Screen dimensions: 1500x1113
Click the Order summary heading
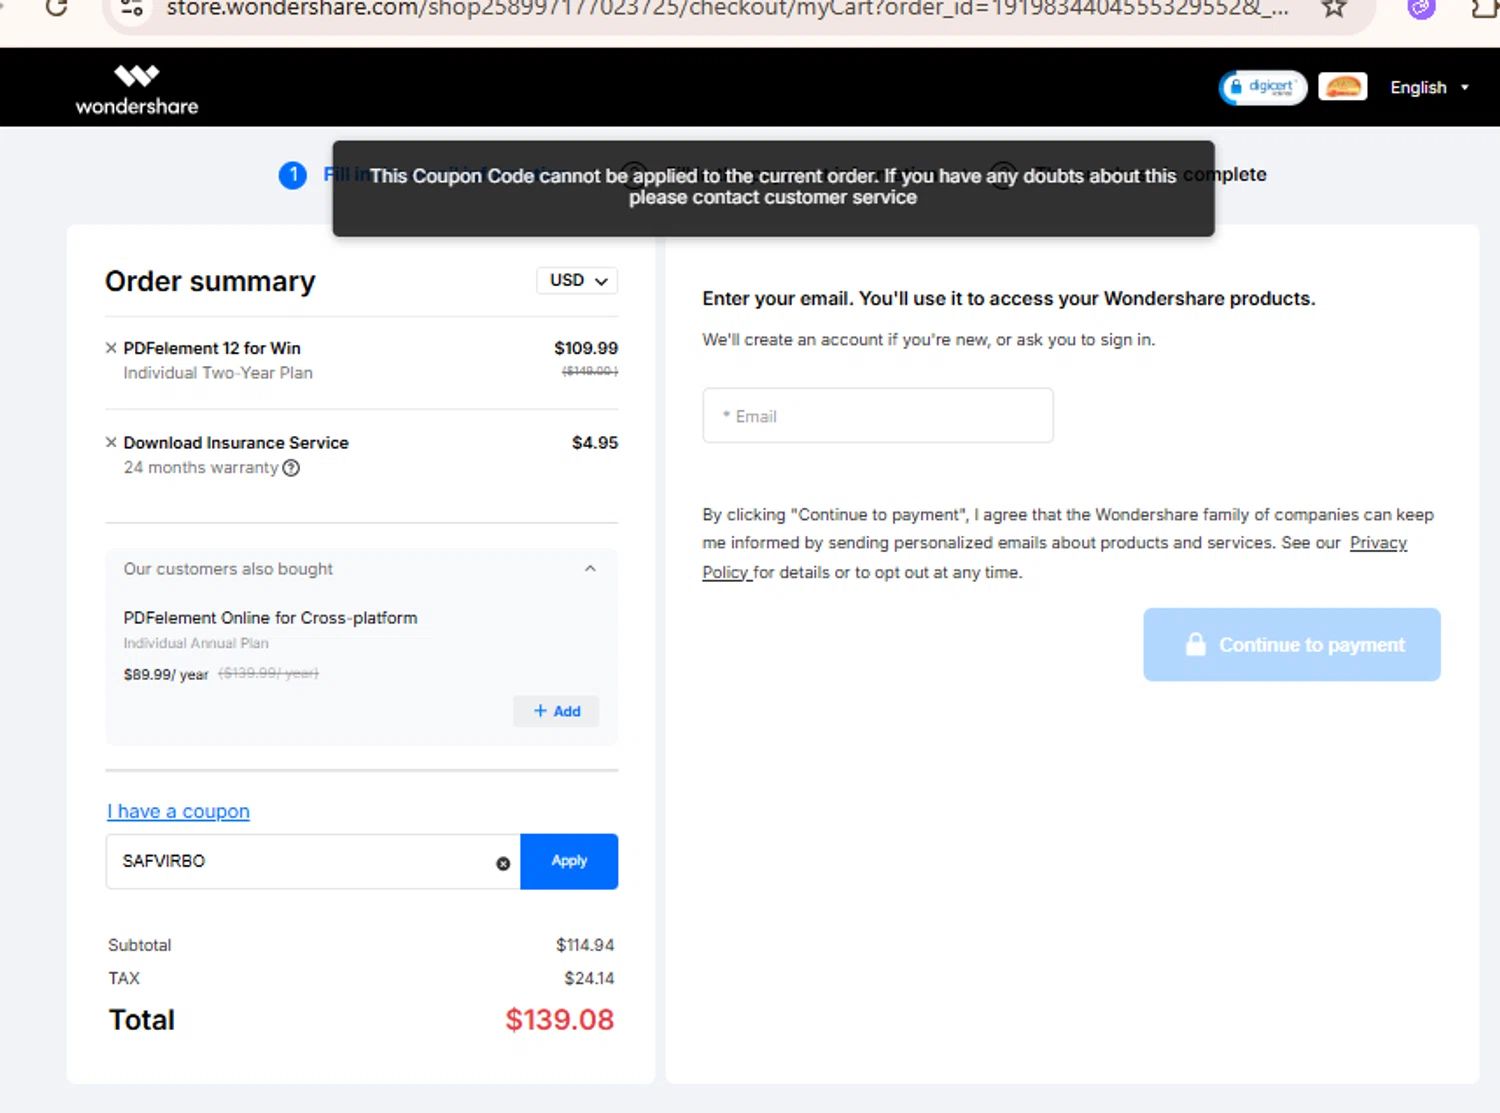[x=210, y=281]
